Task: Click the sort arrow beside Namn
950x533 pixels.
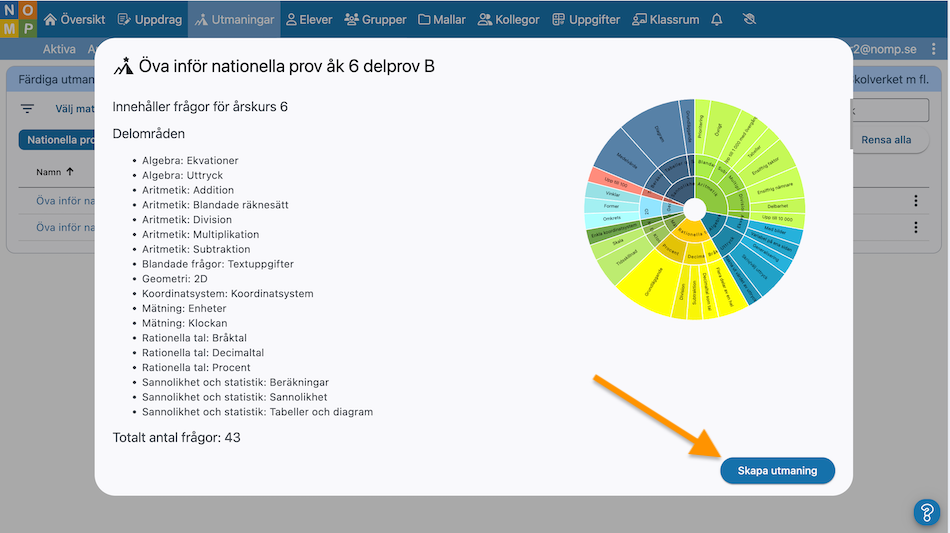Action: [x=70, y=172]
